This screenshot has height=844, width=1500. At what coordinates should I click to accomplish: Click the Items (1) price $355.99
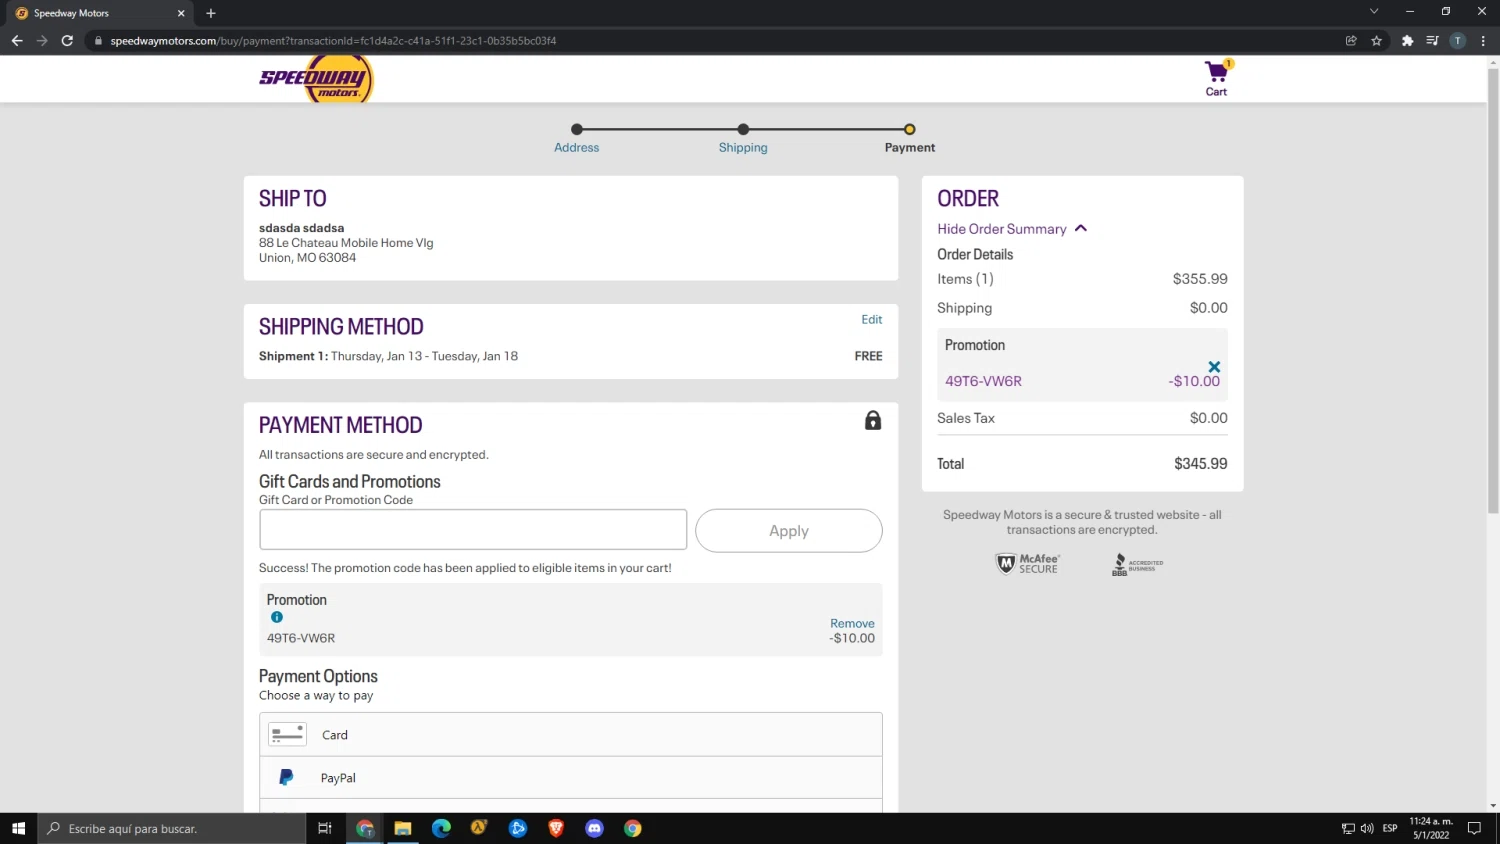[x=1200, y=279]
